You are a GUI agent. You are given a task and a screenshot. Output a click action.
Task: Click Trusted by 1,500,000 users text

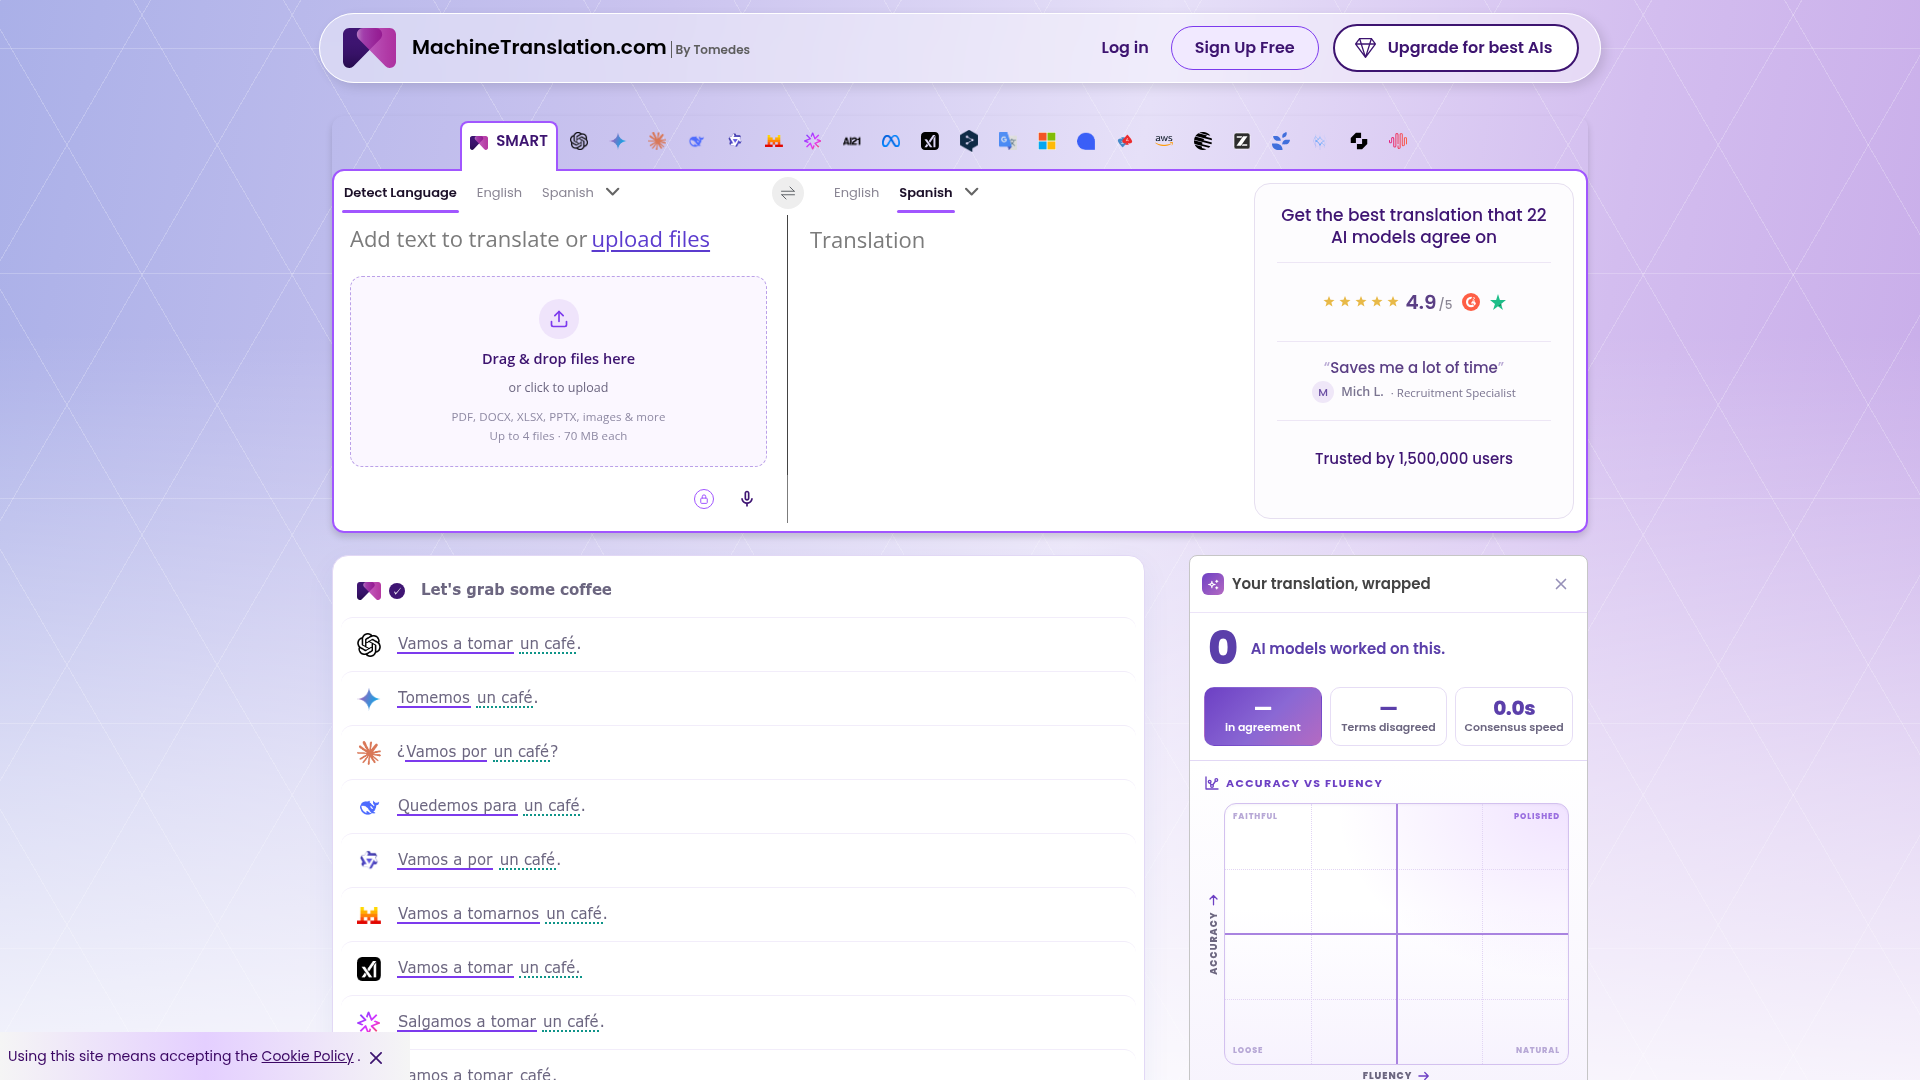click(x=1414, y=459)
